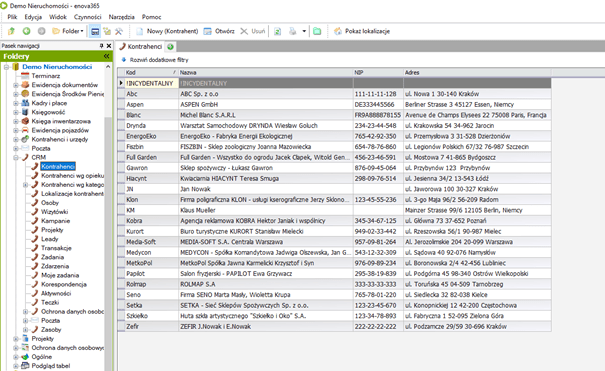
Task: Click the Ogólne globe icon
Action: [25, 356]
